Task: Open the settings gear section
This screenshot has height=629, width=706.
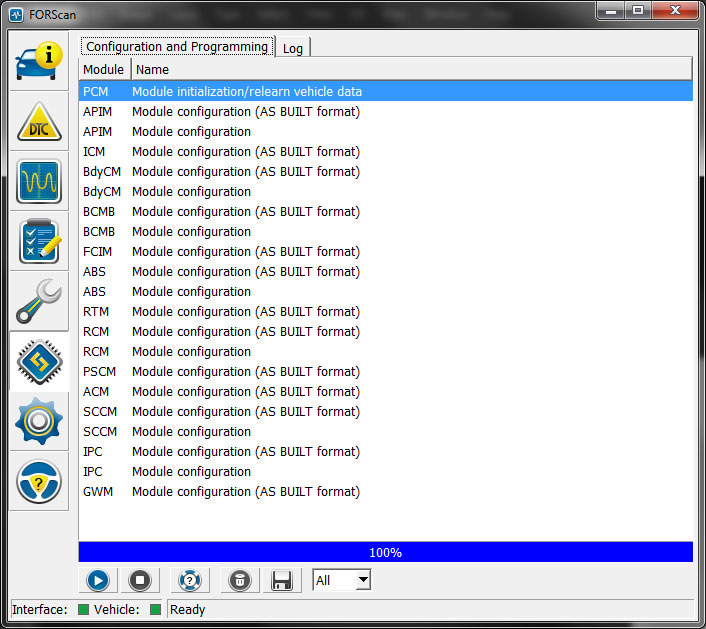Action: click(39, 421)
